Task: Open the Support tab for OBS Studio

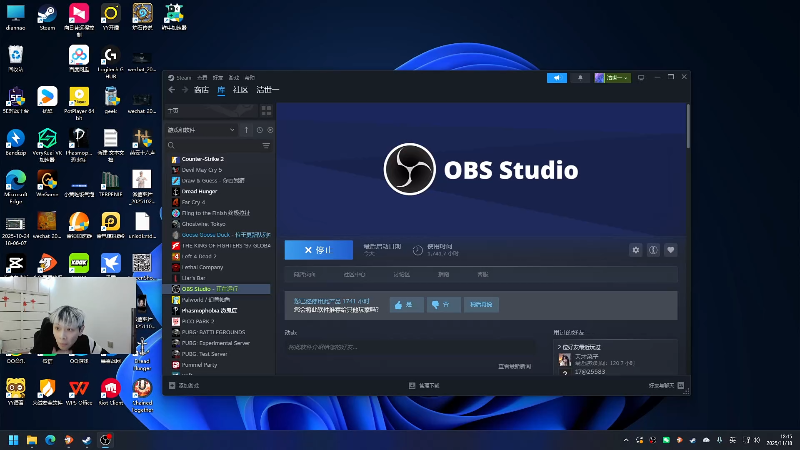Action: pos(483,274)
